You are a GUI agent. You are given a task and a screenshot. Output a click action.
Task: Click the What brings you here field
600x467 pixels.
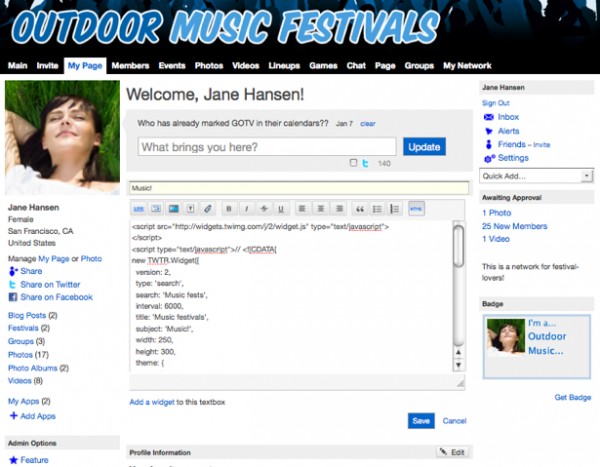pyautogui.click(x=267, y=147)
